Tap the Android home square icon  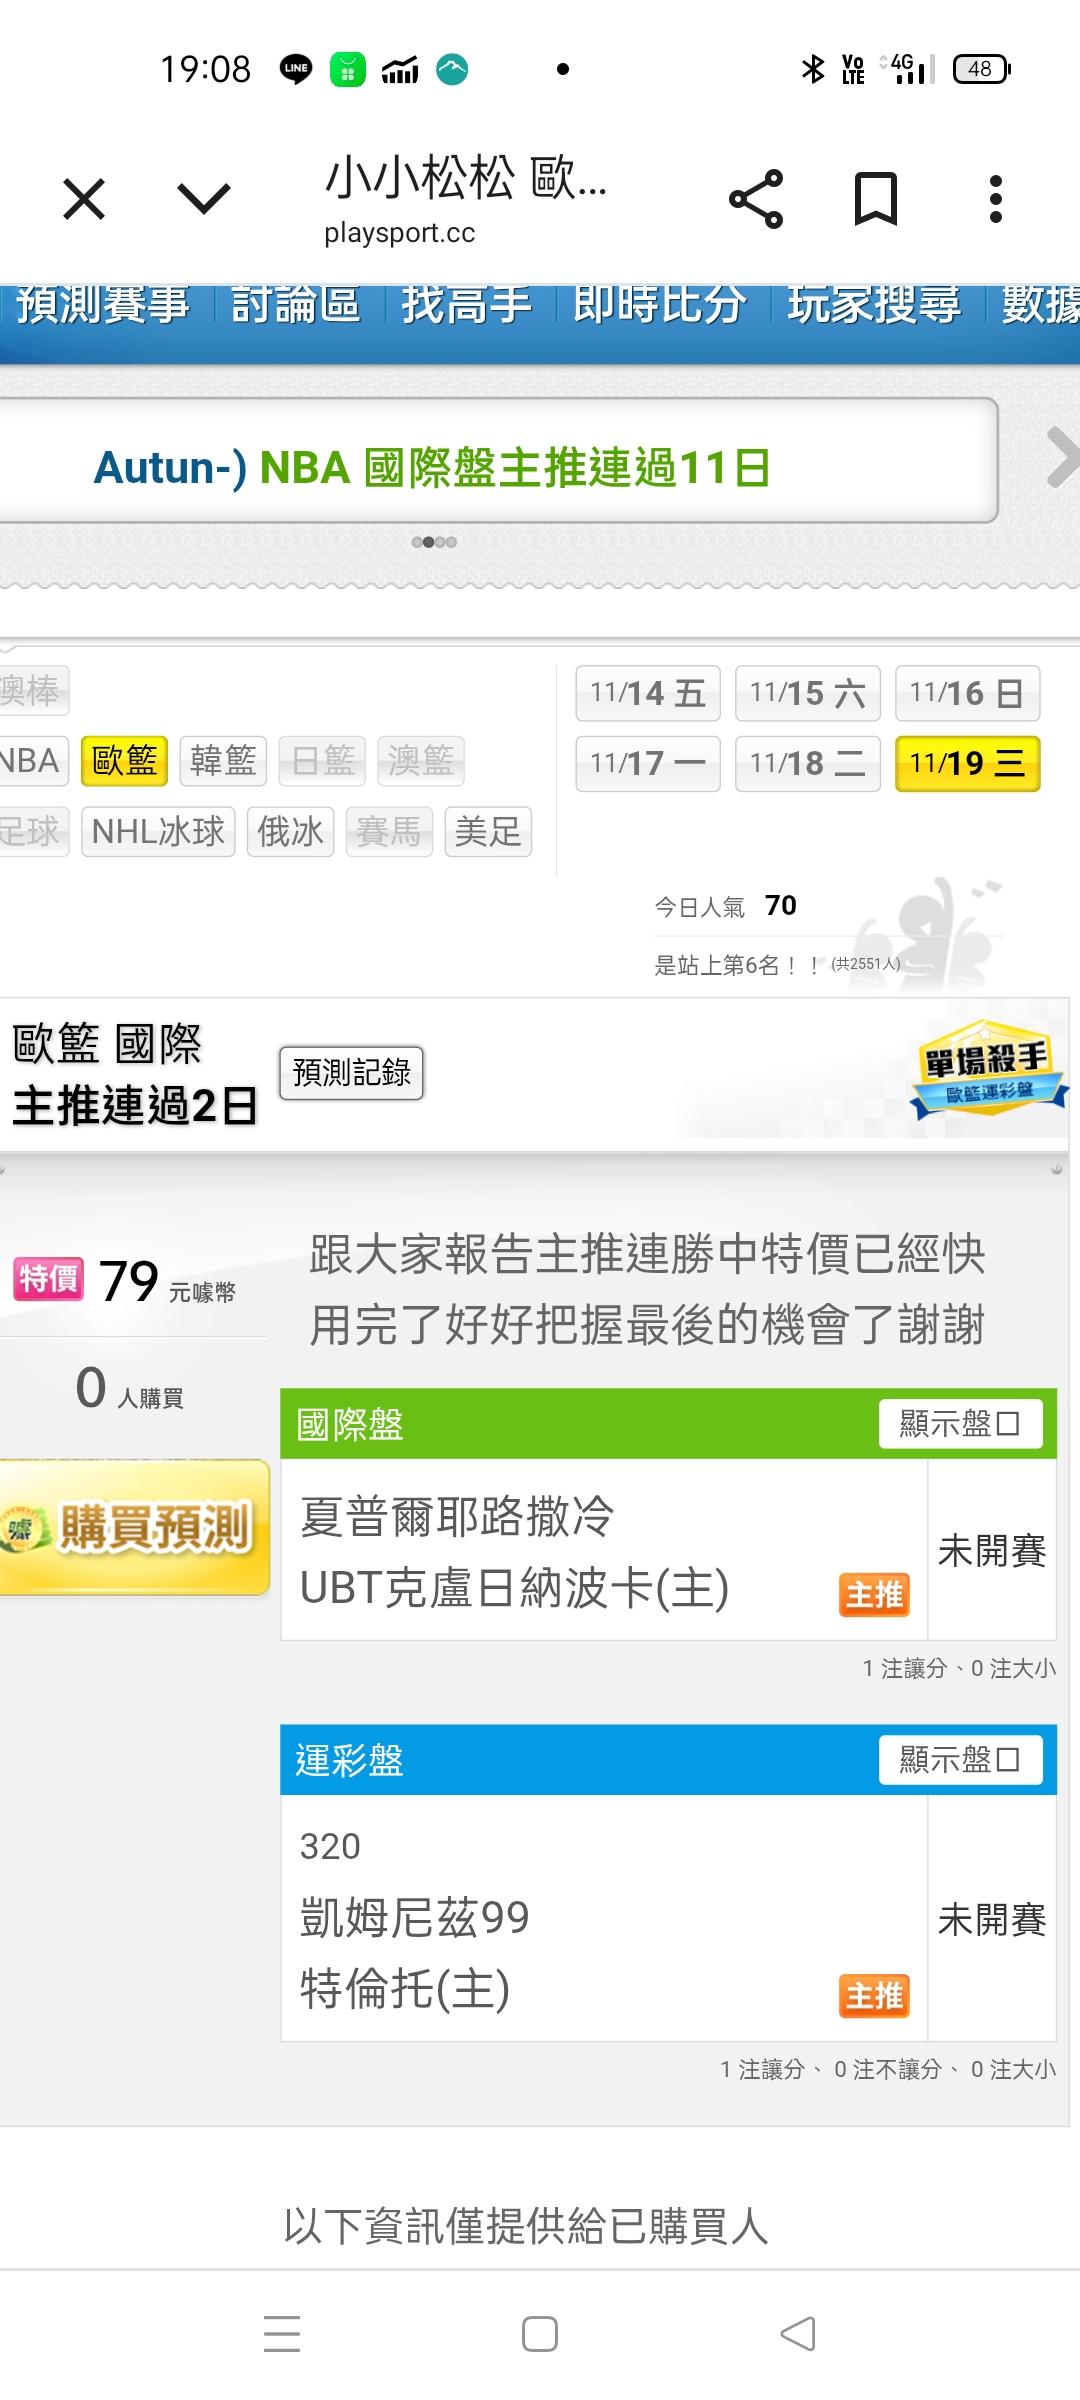tap(540, 2334)
